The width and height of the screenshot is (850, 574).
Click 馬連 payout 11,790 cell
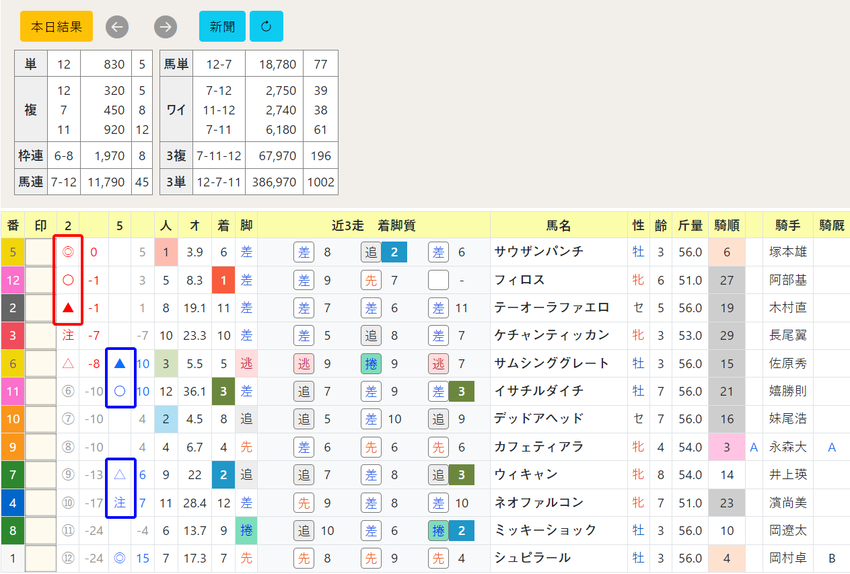[106, 182]
